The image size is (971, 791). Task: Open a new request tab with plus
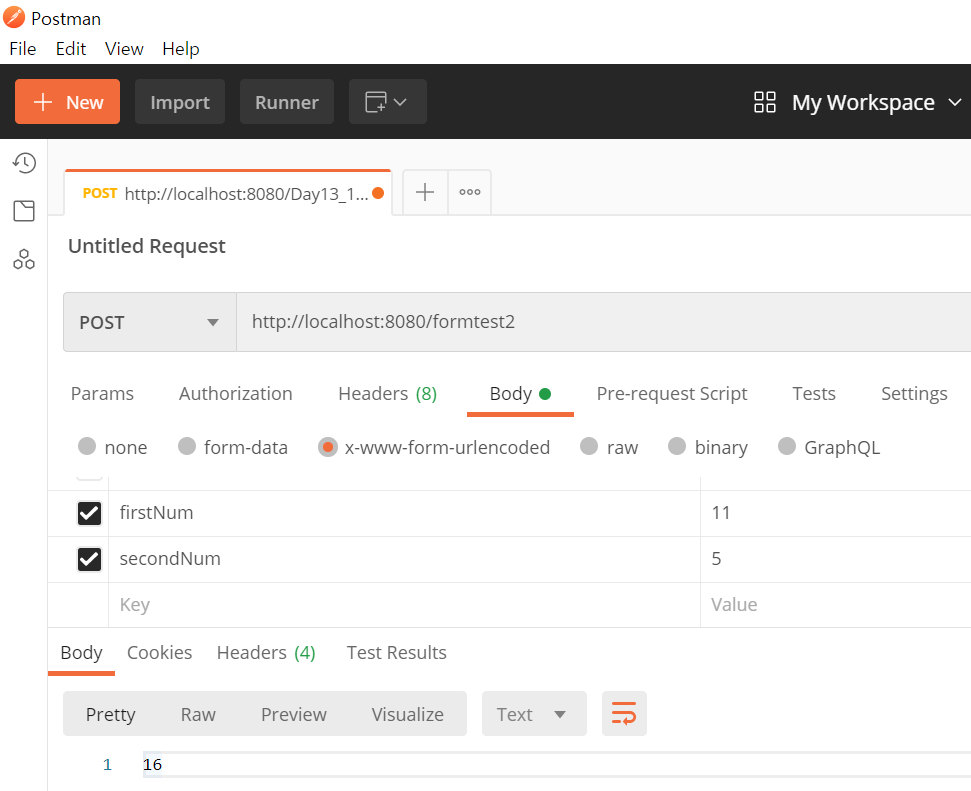pyautogui.click(x=425, y=192)
